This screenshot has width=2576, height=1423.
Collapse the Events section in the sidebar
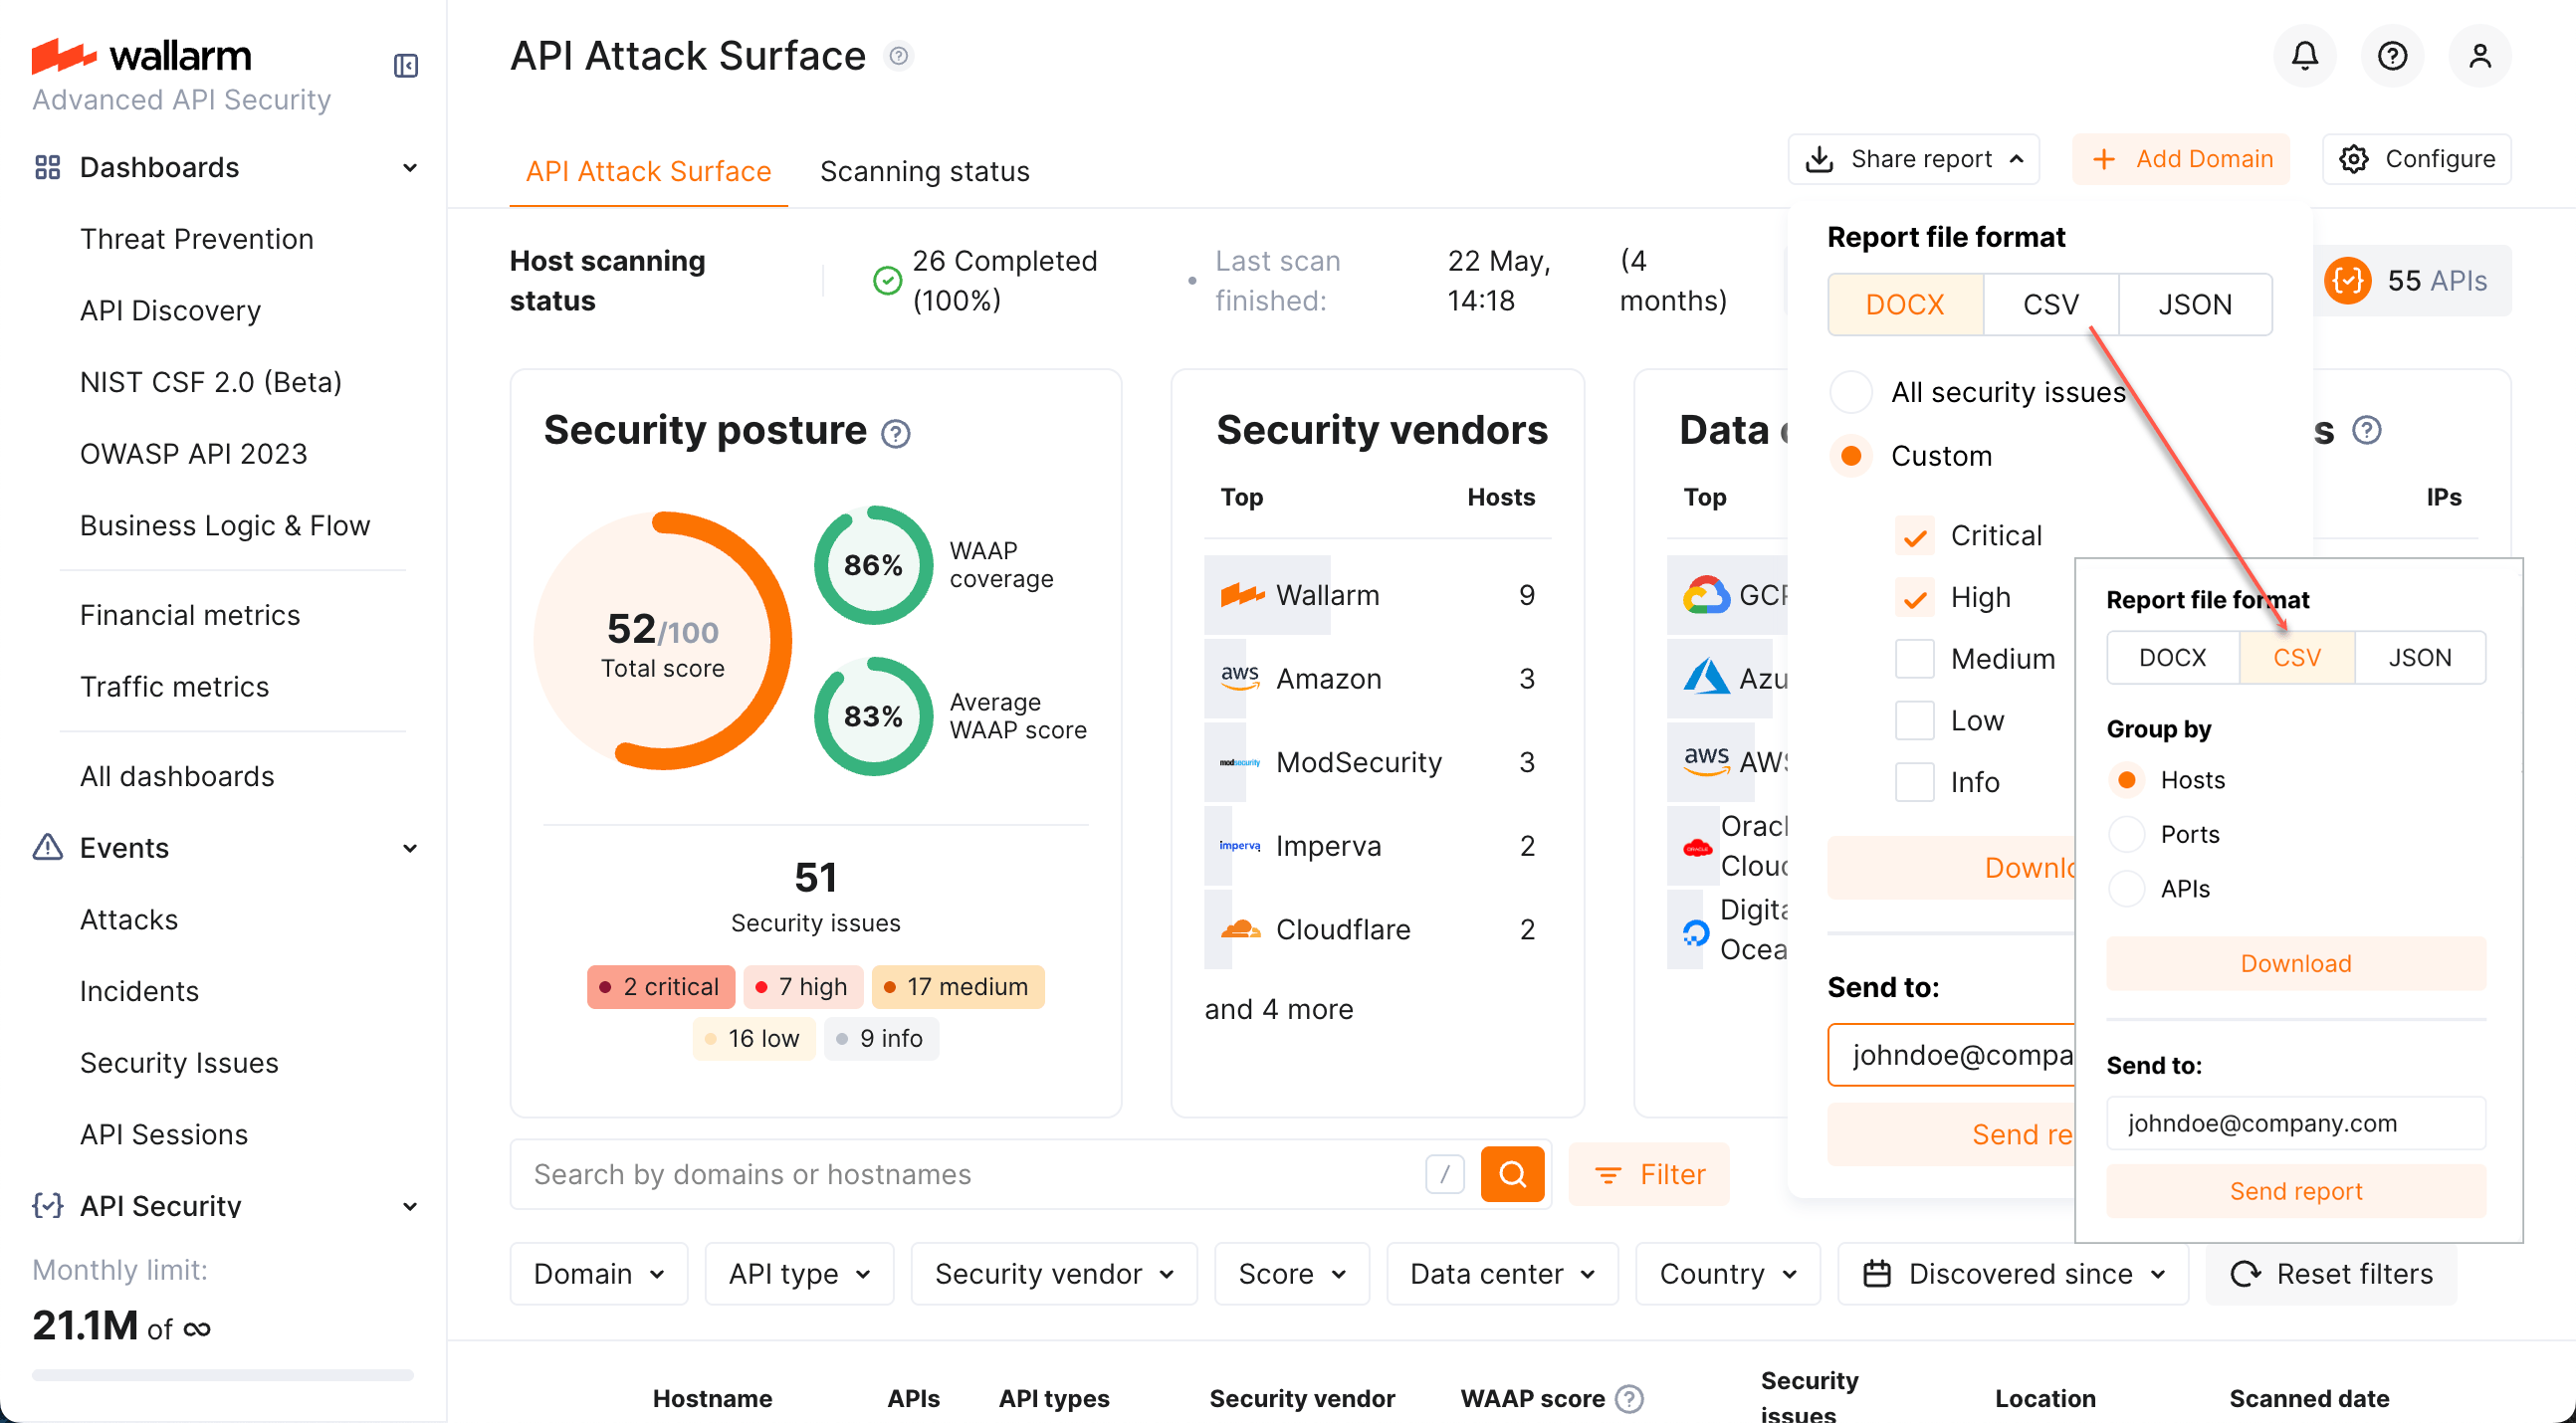(410, 848)
